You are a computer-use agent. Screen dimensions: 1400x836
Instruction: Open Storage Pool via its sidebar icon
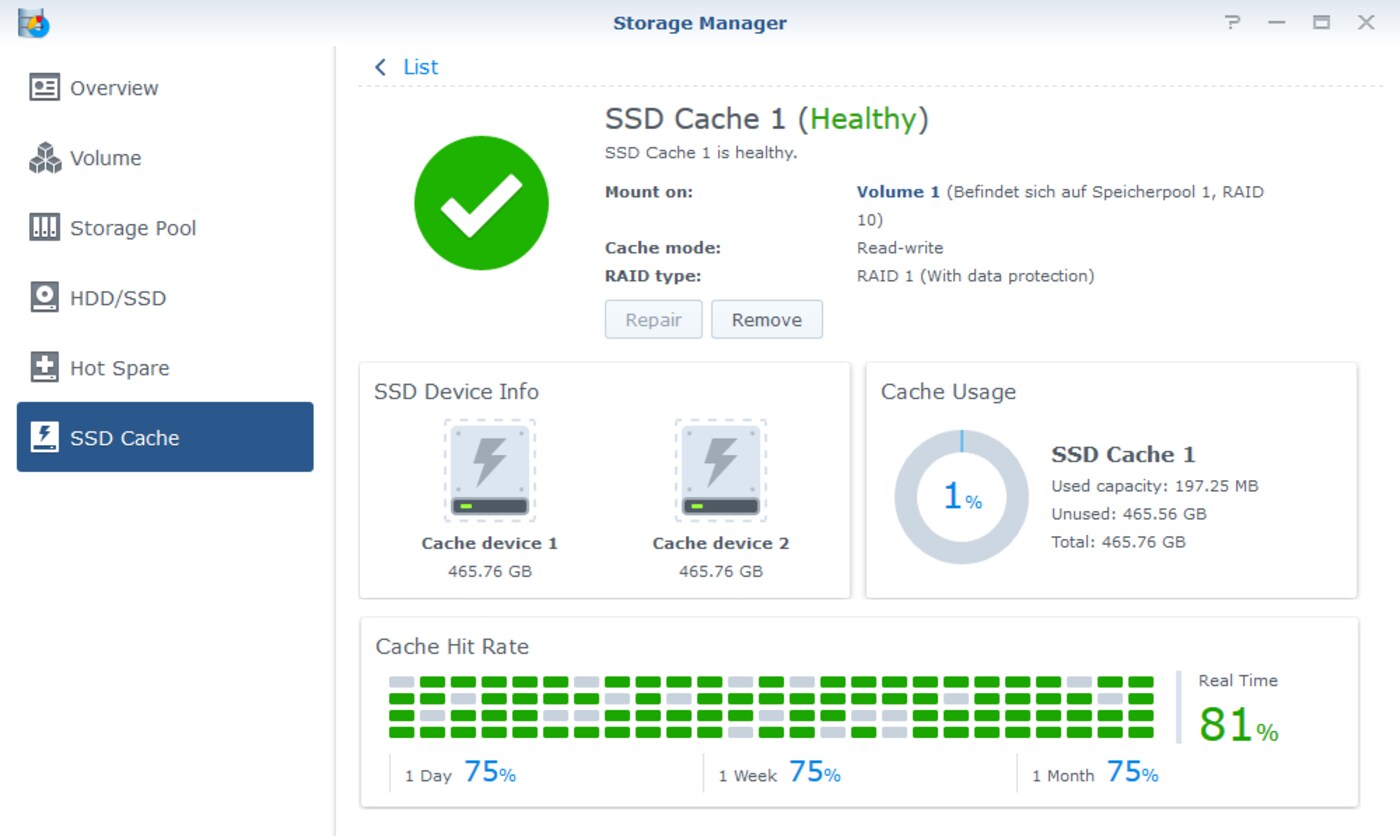coord(44,227)
